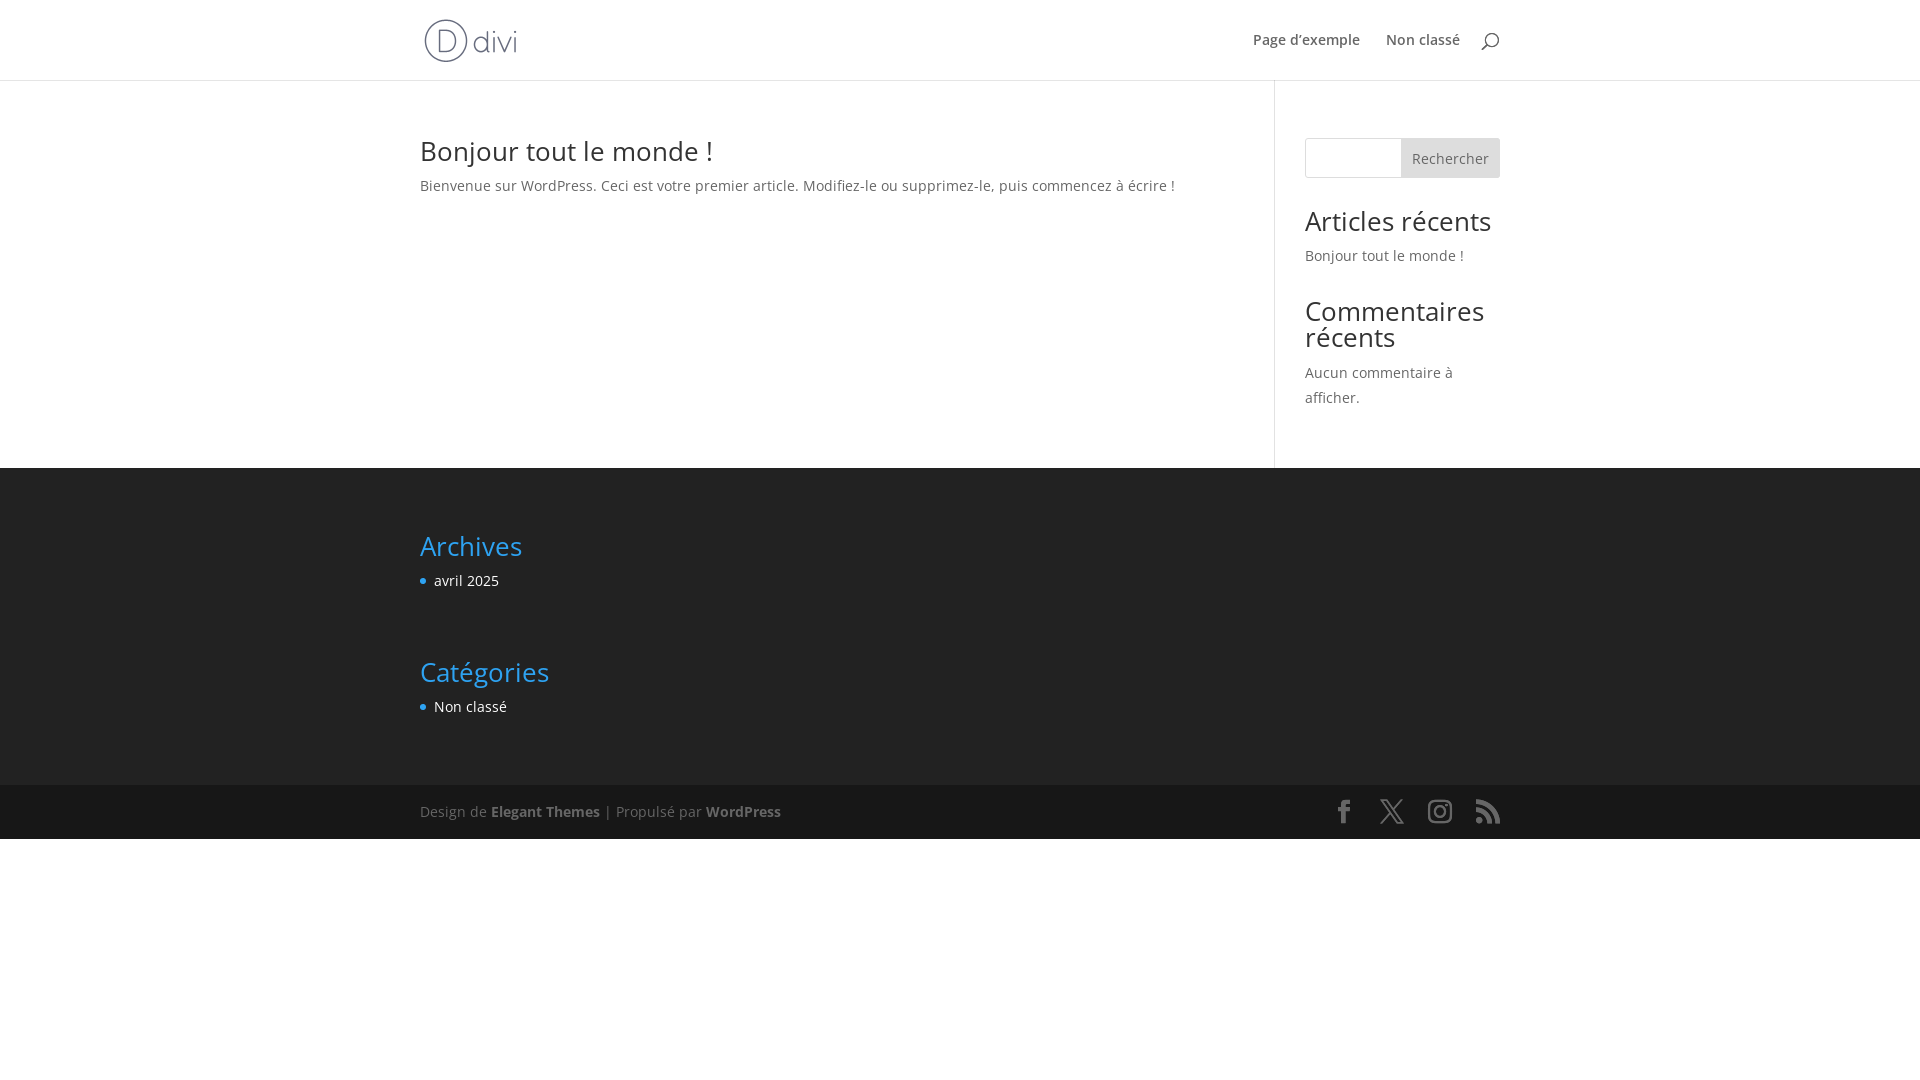Click the Articles récents sidebar heading
Screen dimensions: 1920x1080
[1397, 221]
